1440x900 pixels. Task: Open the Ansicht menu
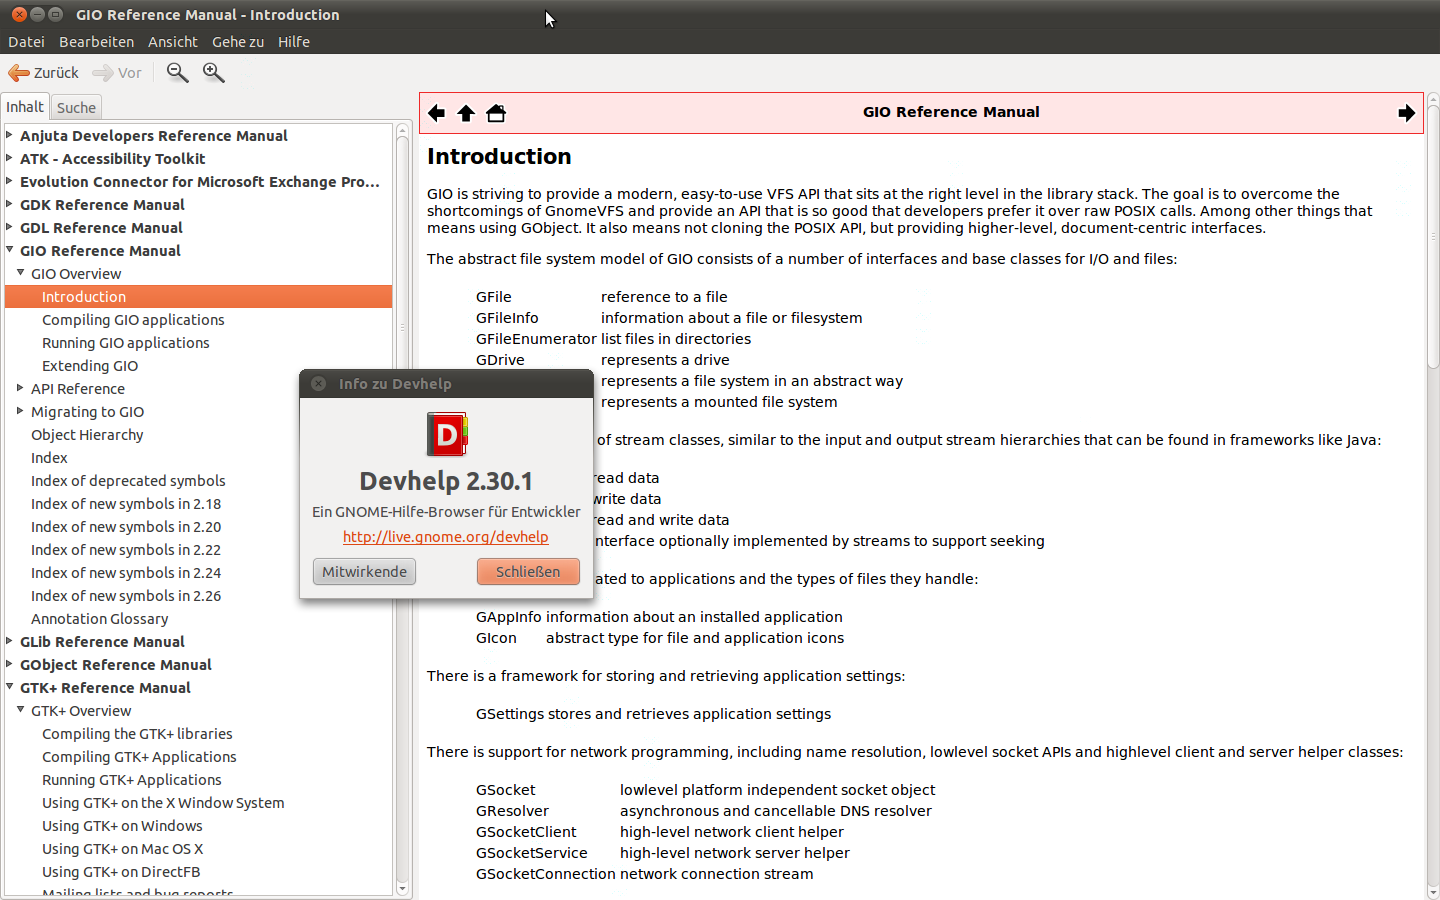pos(172,41)
